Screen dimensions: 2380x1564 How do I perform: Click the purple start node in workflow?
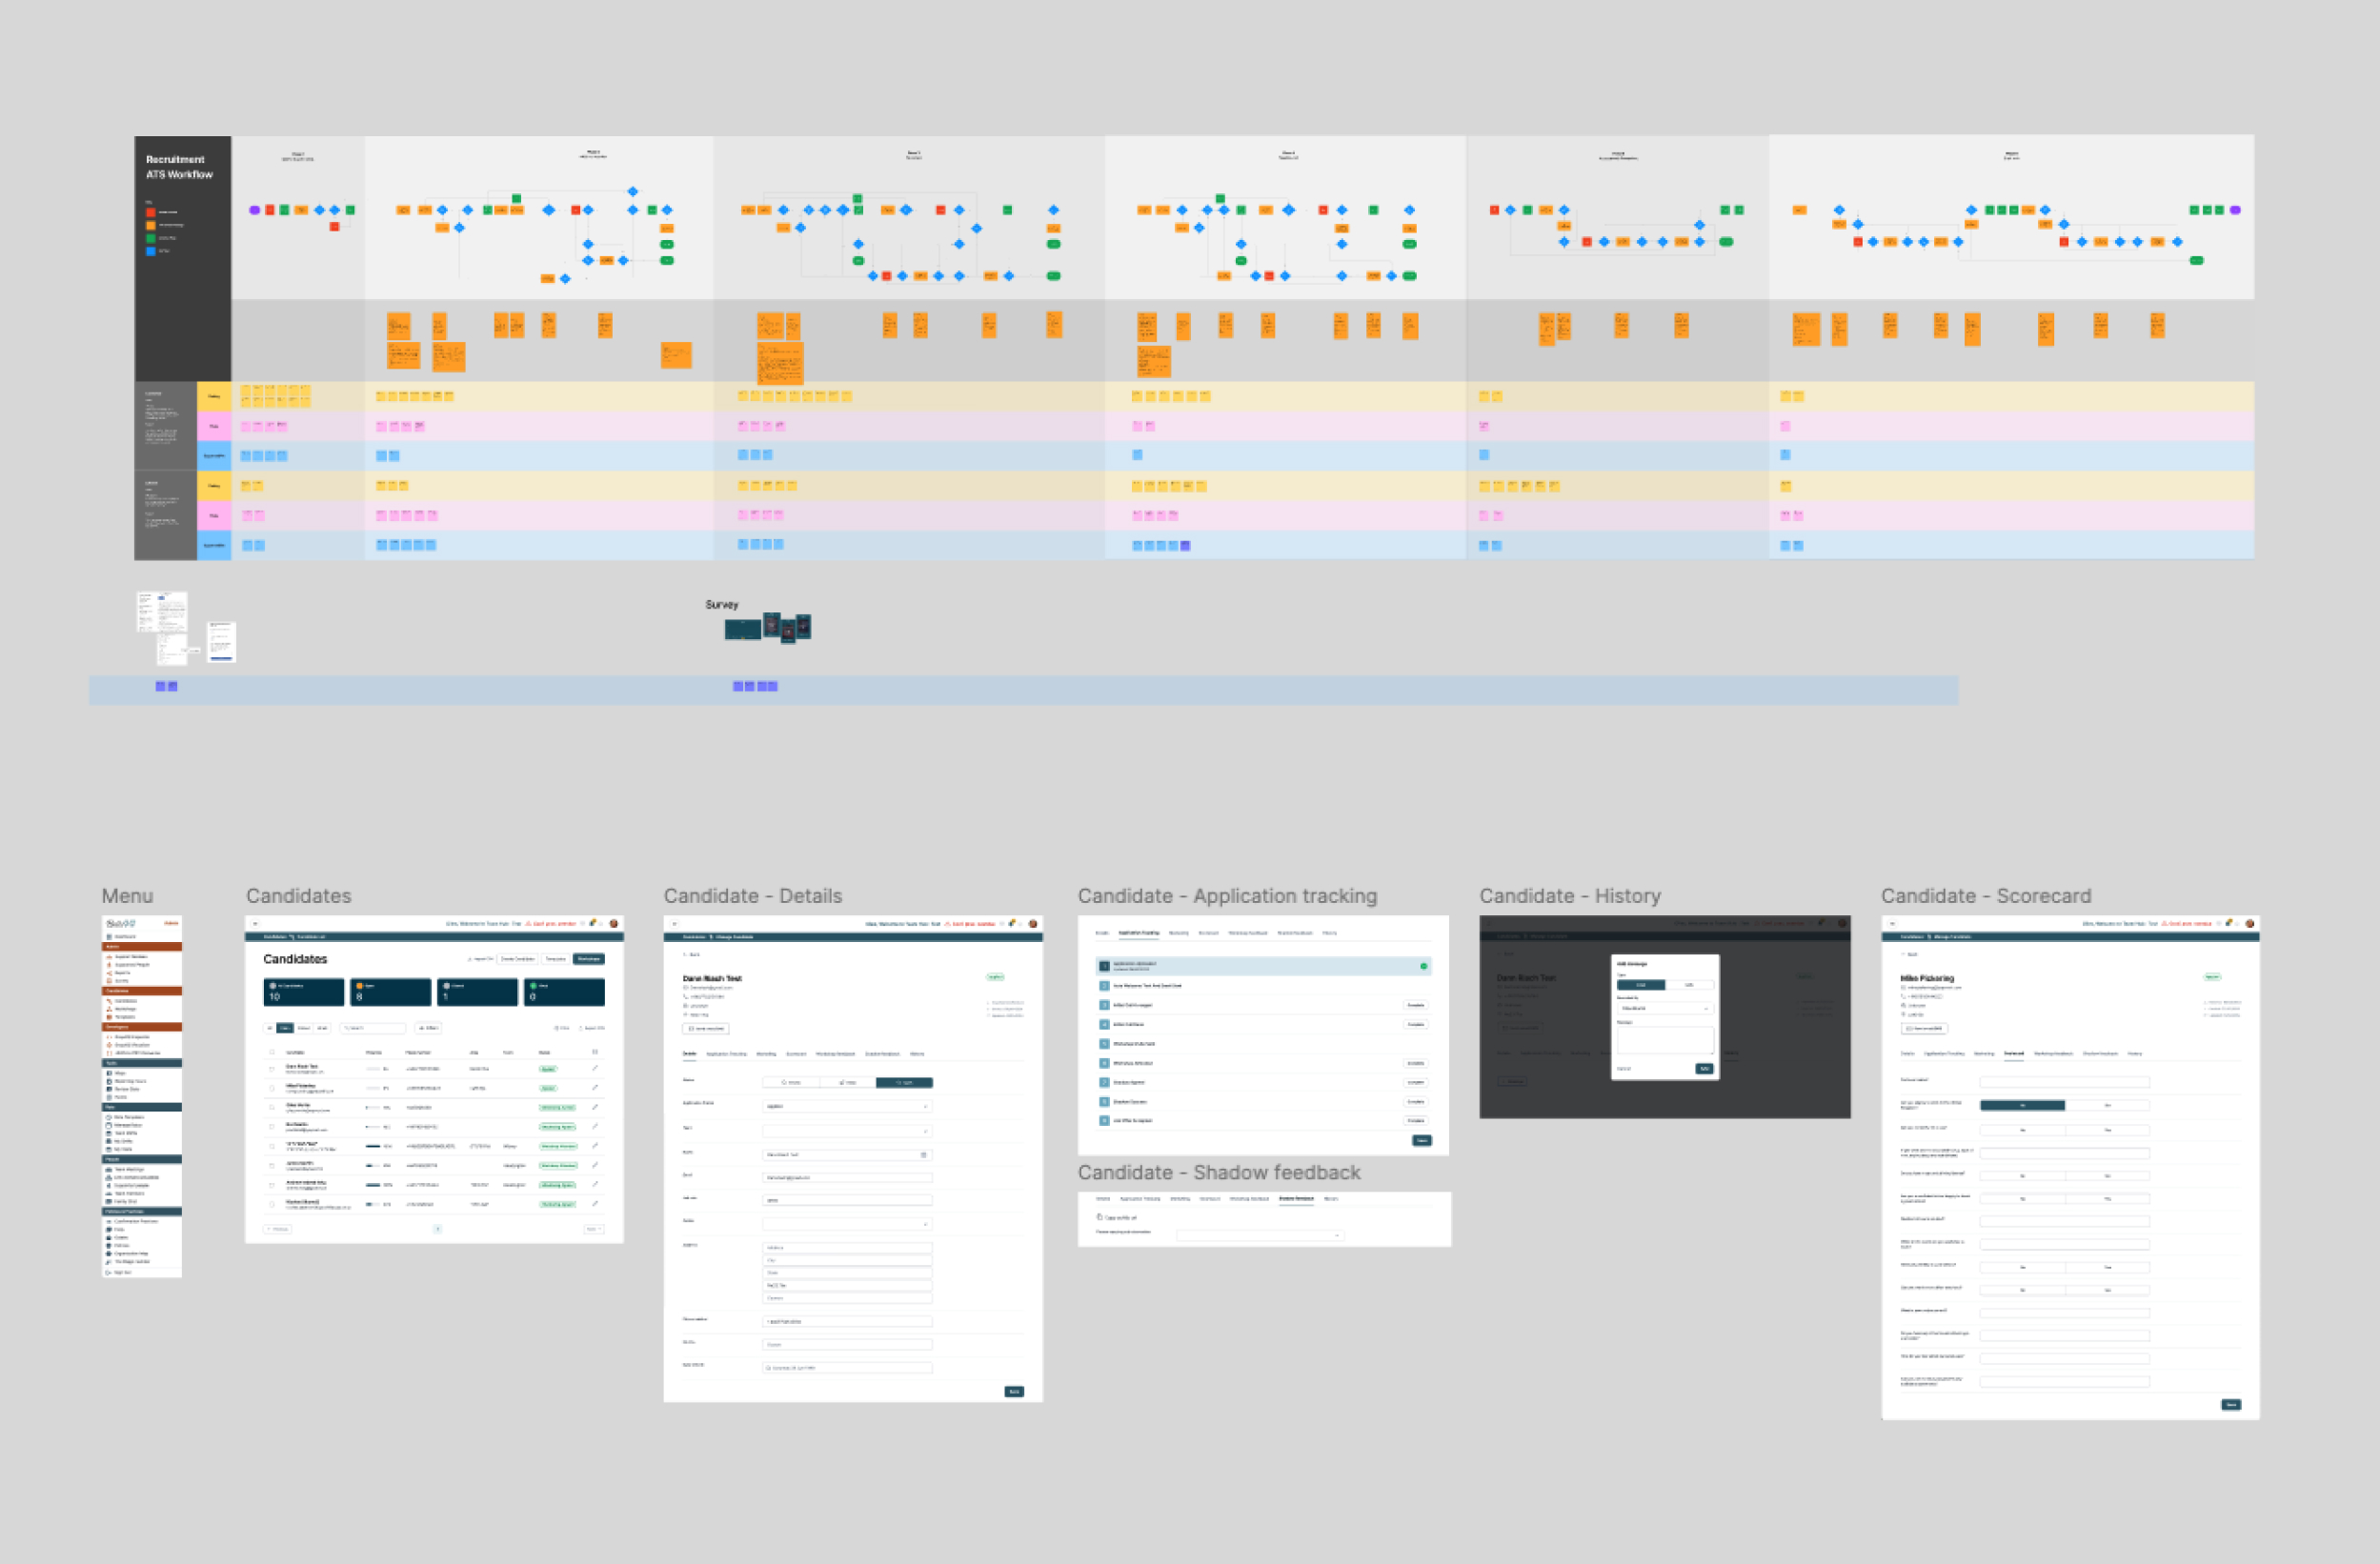pyautogui.click(x=254, y=210)
